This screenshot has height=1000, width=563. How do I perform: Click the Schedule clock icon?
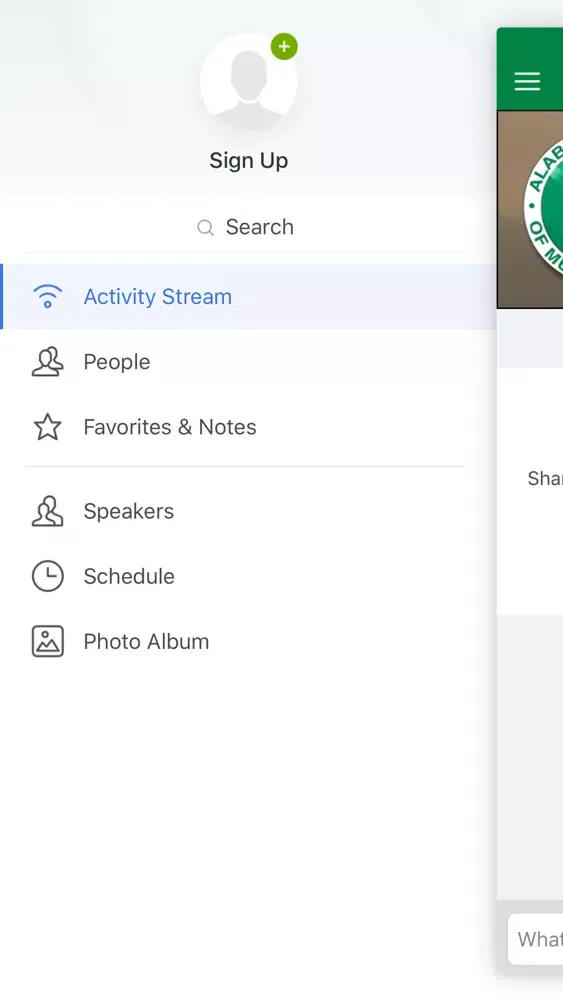click(x=48, y=576)
